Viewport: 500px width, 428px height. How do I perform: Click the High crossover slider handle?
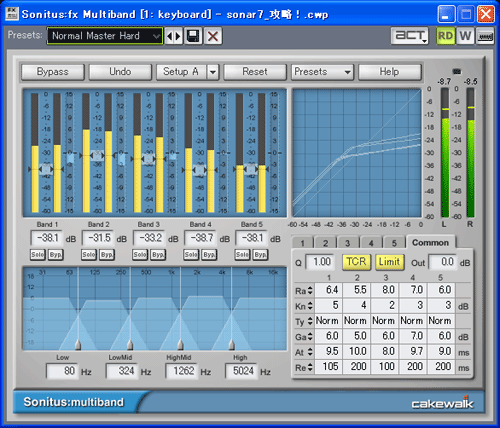coord(232,345)
